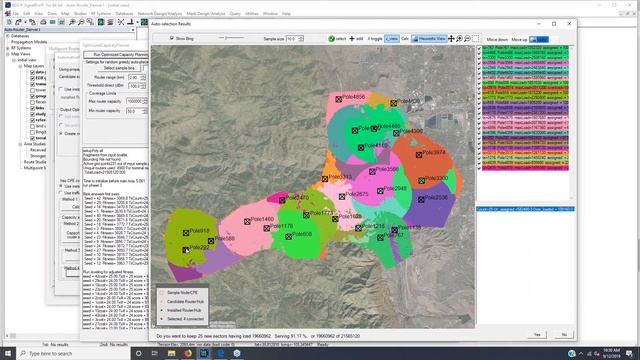
Task: Click the zoom window magnifier in main toolbar
Action: [x=90, y=22]
